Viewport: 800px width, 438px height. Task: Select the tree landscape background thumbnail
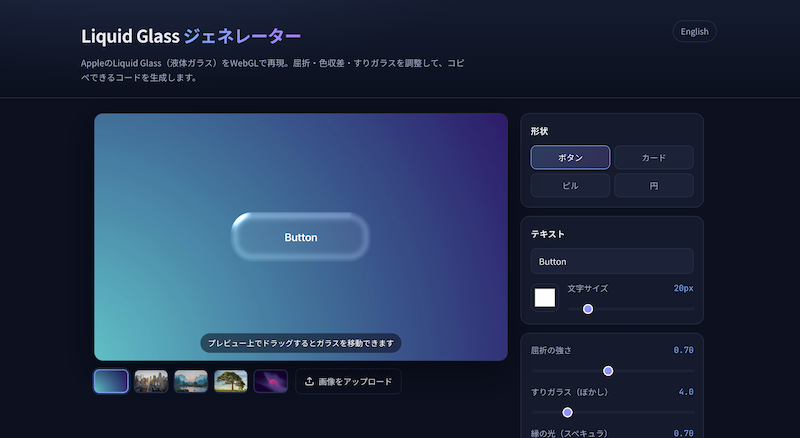tap(231, 381)
